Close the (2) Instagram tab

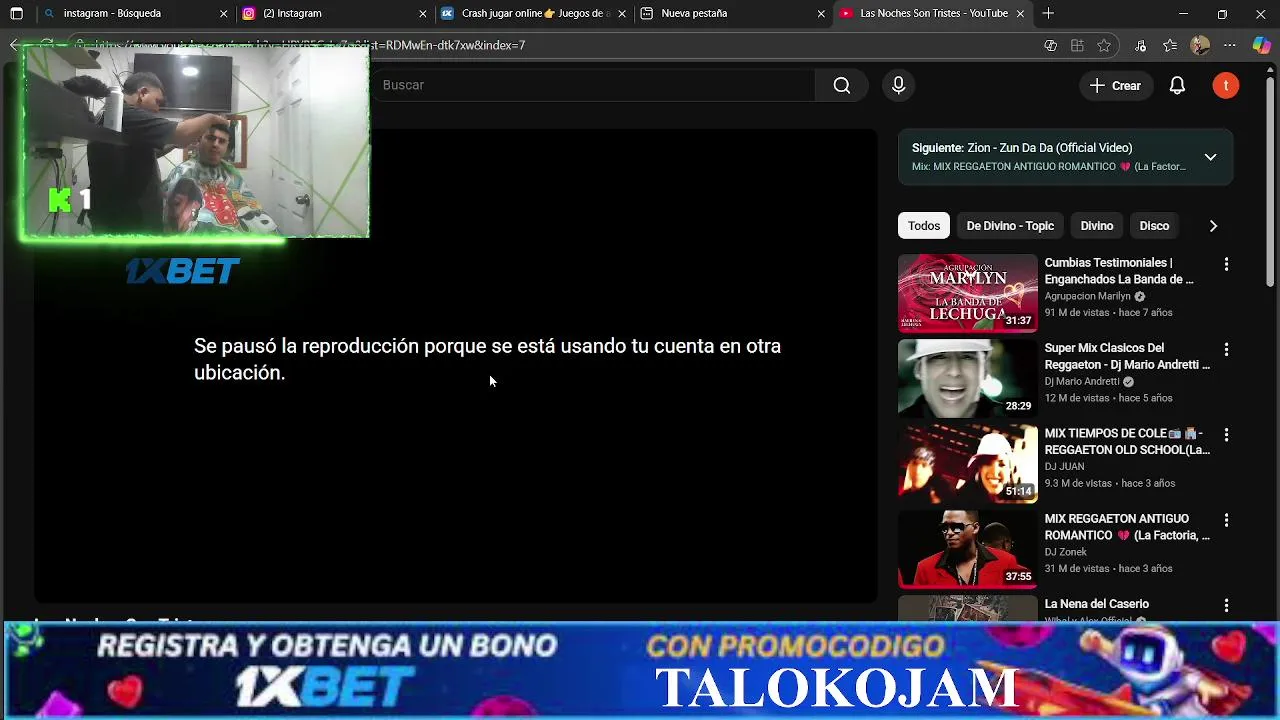422,14
